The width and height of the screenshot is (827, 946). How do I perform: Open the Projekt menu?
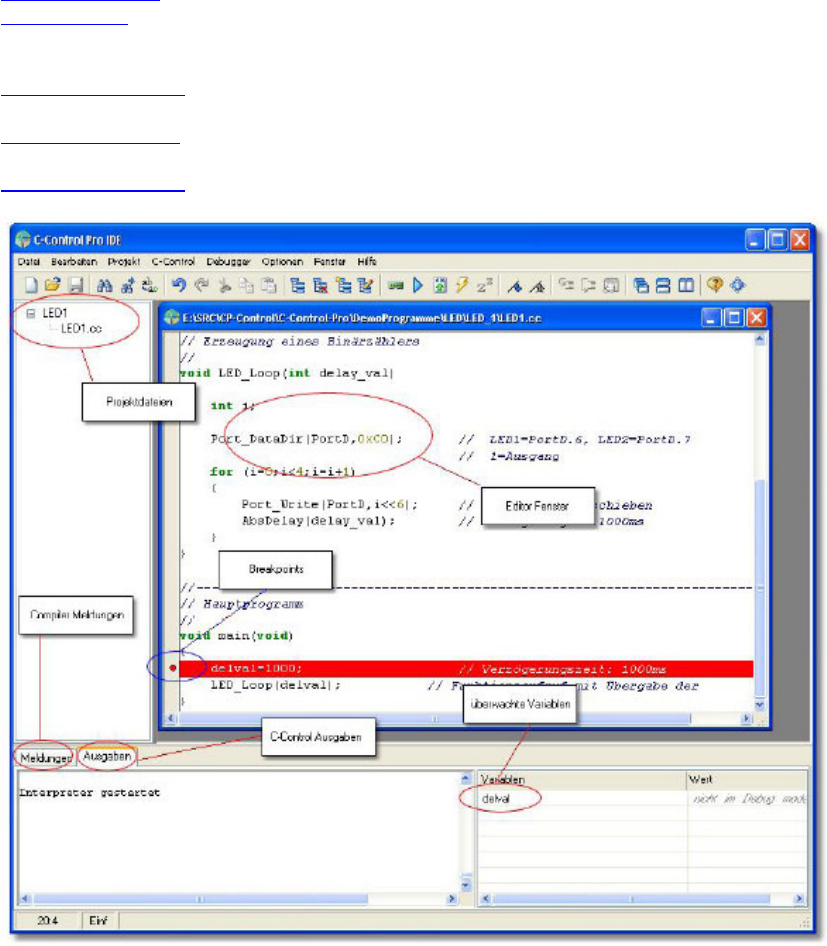point(124,261)
